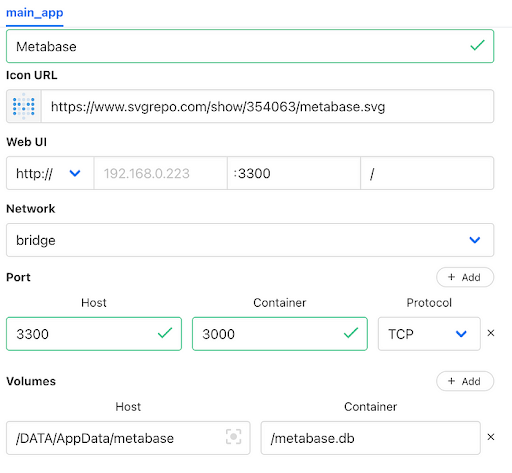Click the Web UI label

pyautogui.click(x=27, y=142)
